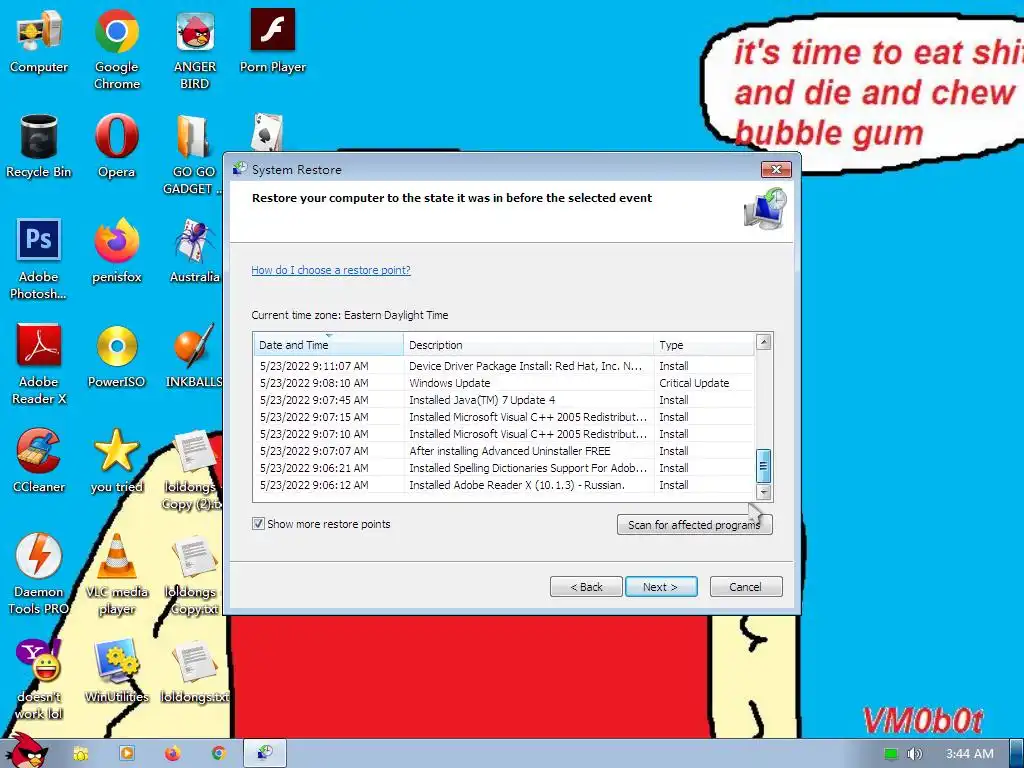This screenshot has width=1024, height=768.
Task: Select the WinUtilities desktop icon
Action: point(116,671)
